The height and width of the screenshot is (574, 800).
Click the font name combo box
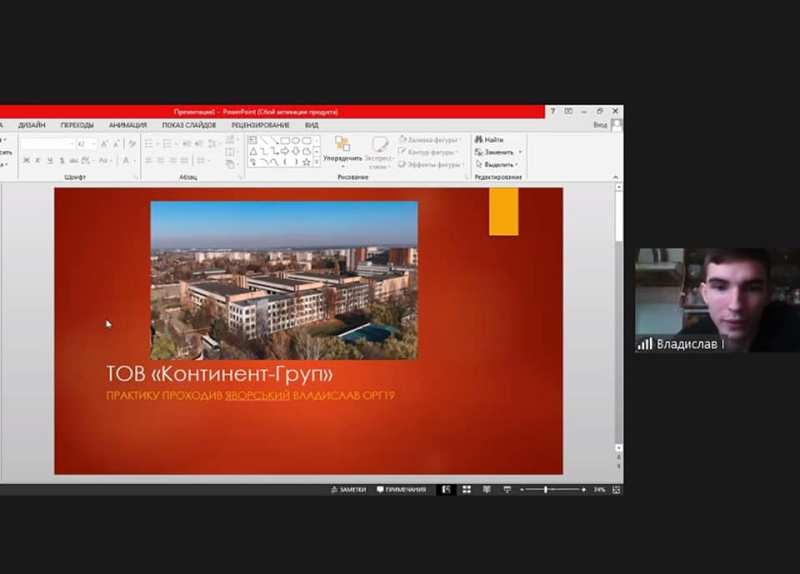[47, 144]
